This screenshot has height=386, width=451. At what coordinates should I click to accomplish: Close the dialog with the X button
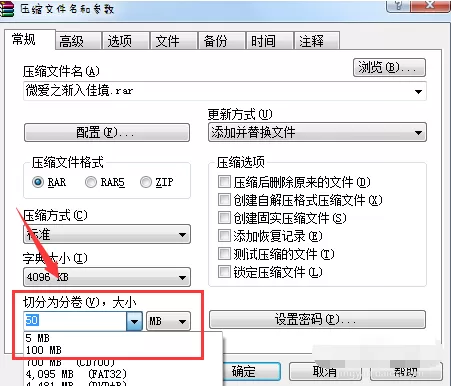pos(430,5)
